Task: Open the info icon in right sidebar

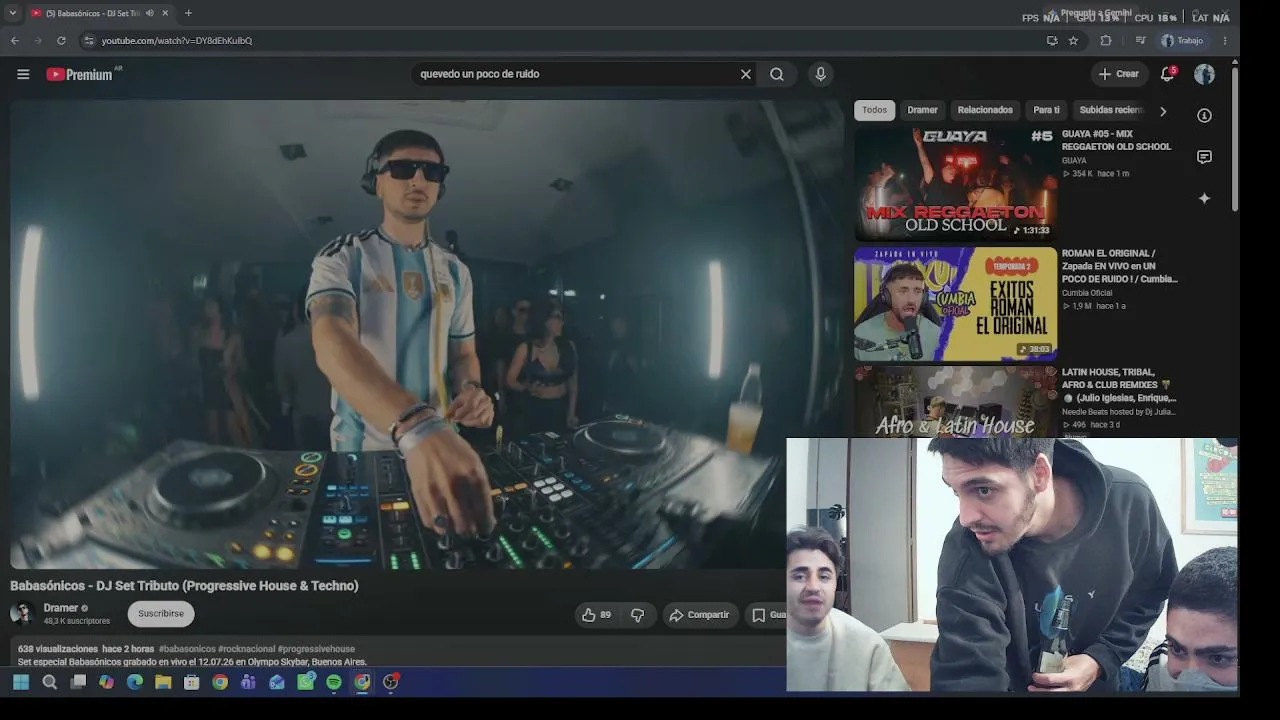Action: [x=1204, y=115]
